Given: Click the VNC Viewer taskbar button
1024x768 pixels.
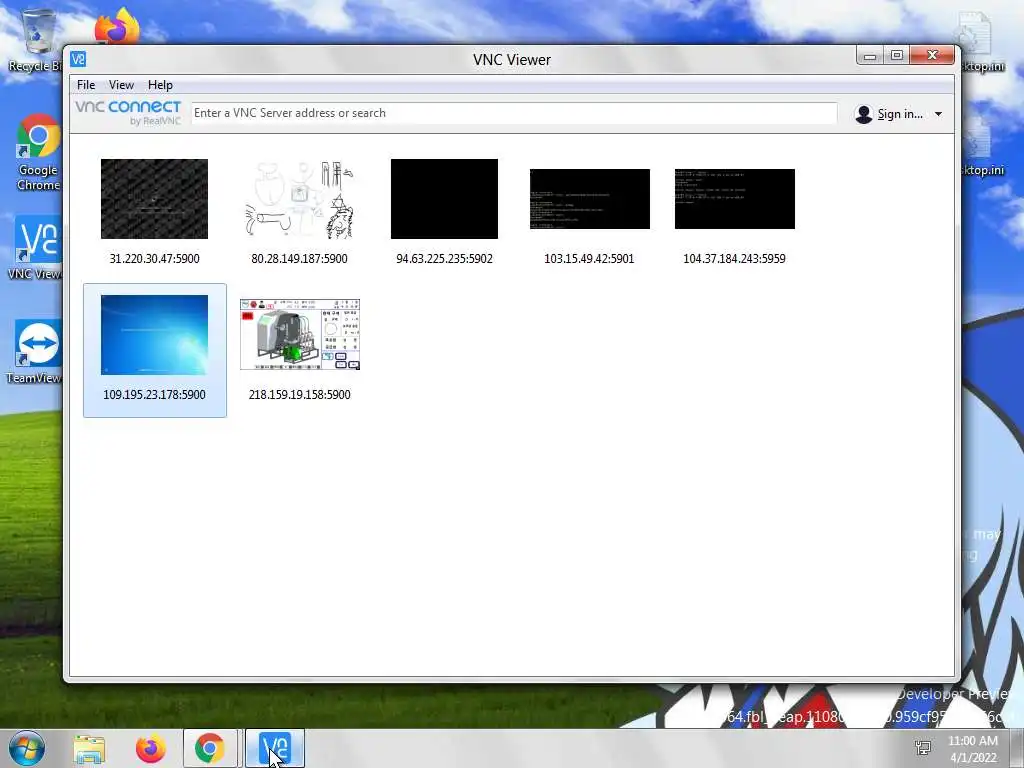Looking at the screenshot, I should (x=275, y=748).
